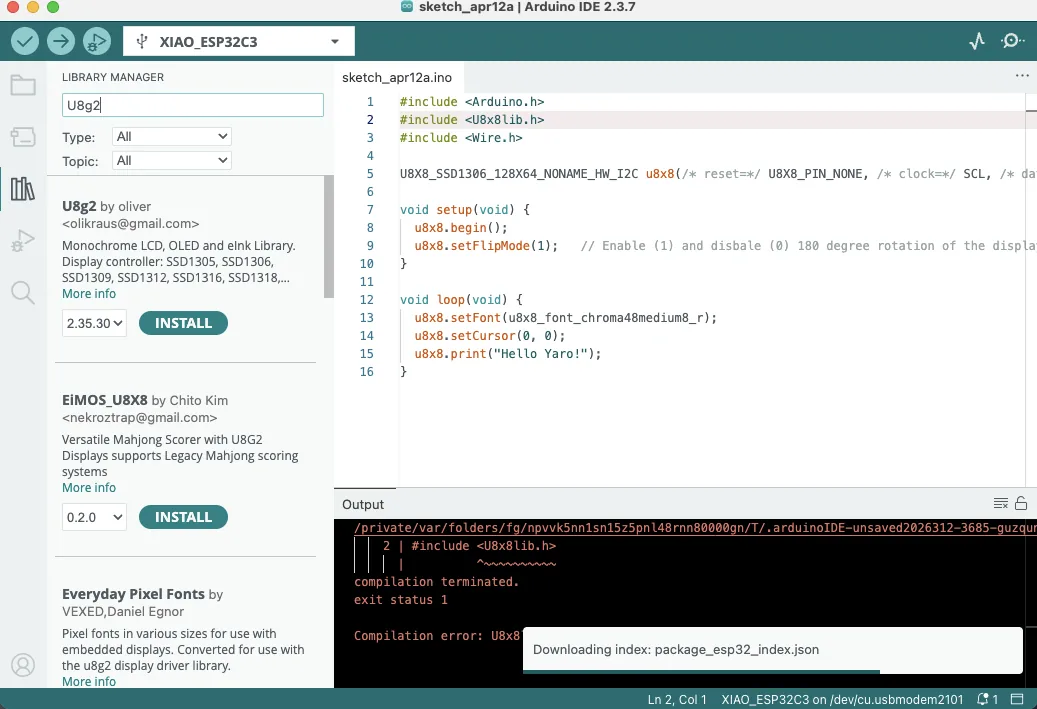Upload the sketch to the board
The width and height of the screenshot is (1037, 709).
coord(60,41)
